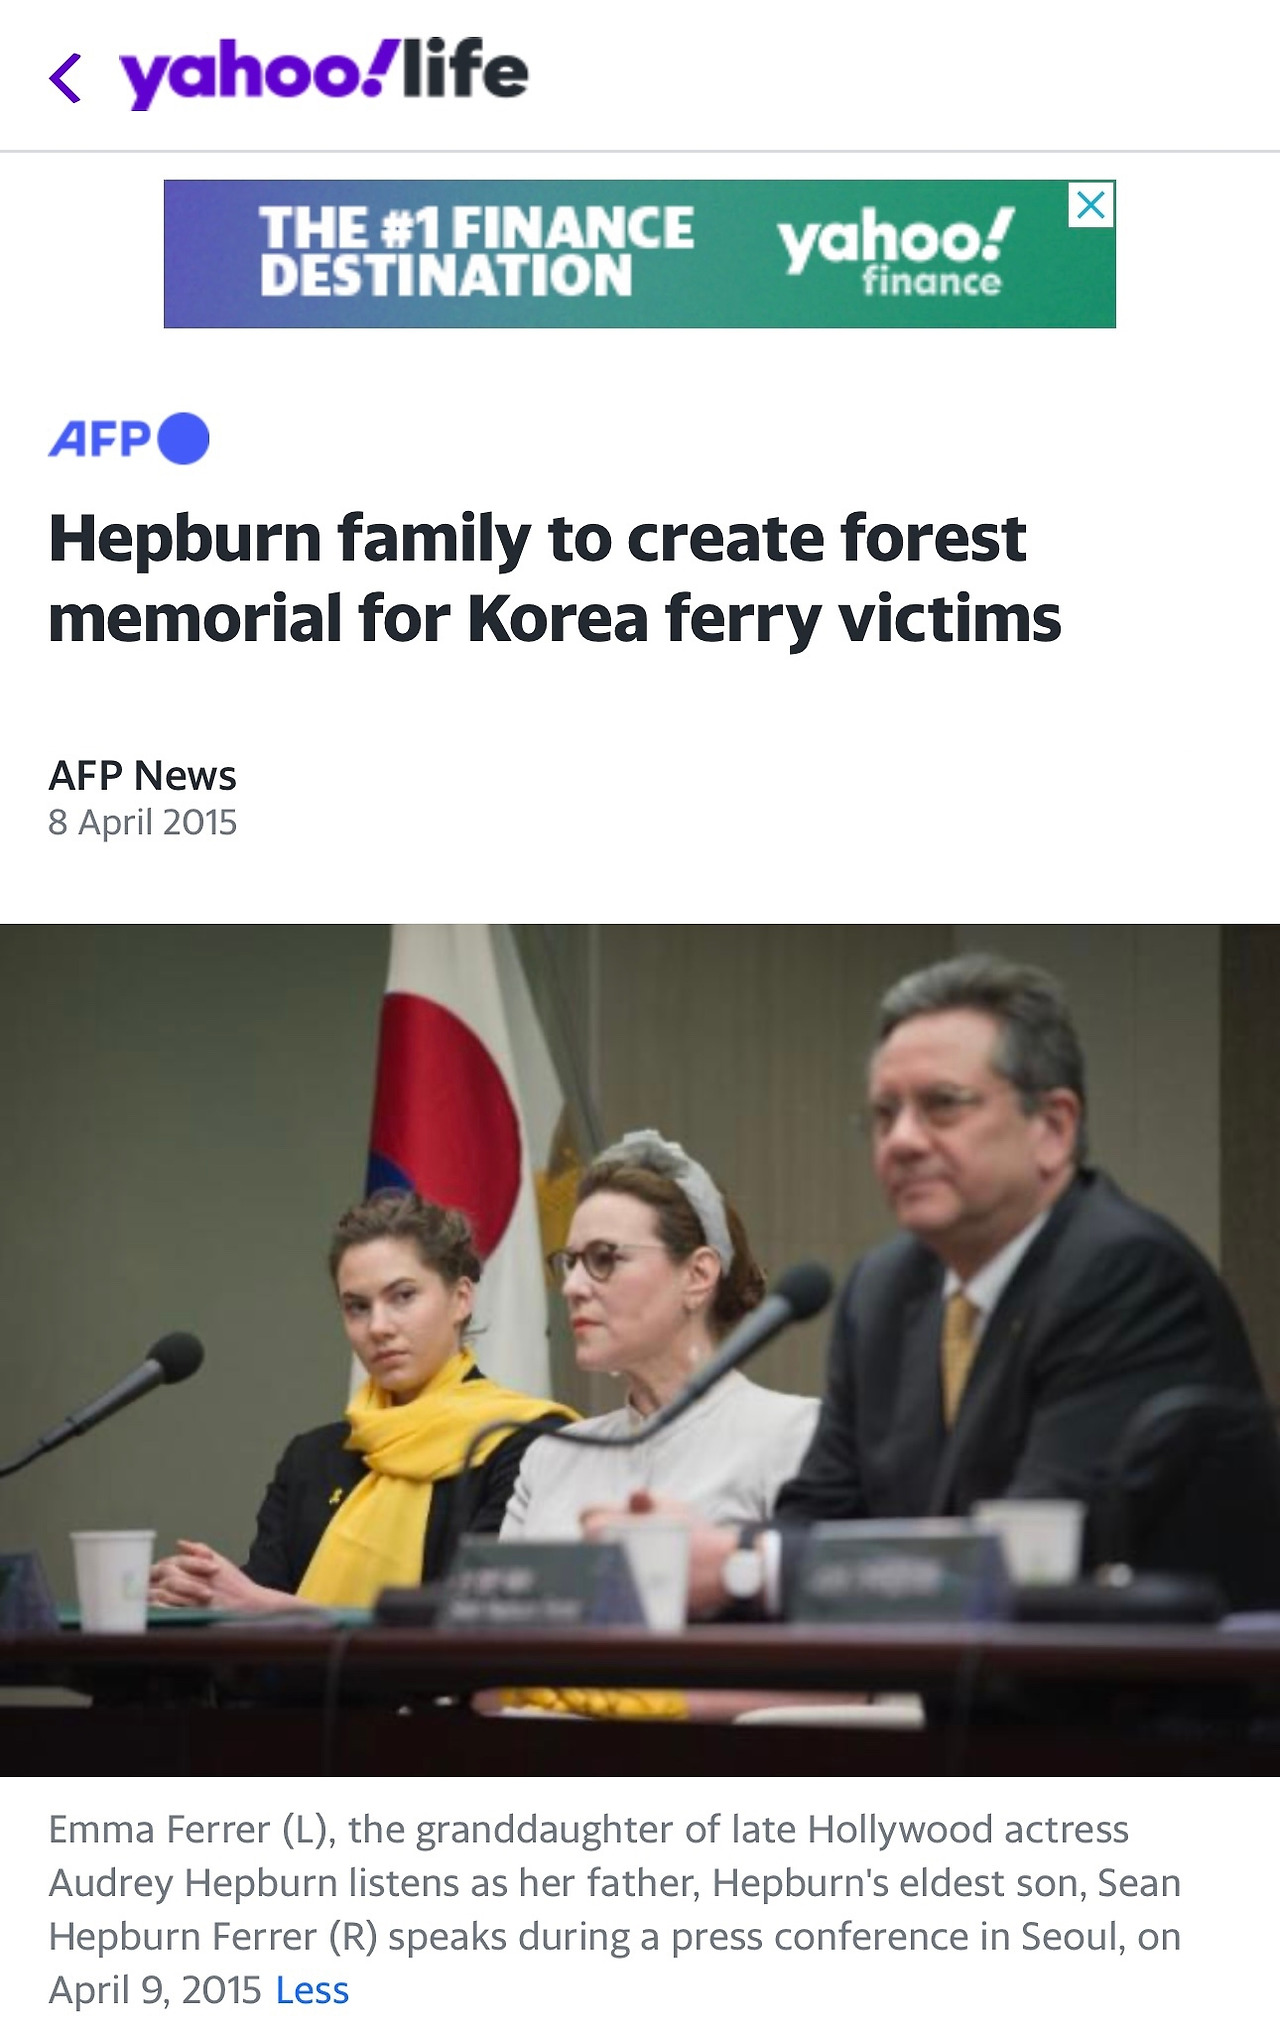
Task: Tap the purple back chevron arrow
Action: tap(65, 78)
